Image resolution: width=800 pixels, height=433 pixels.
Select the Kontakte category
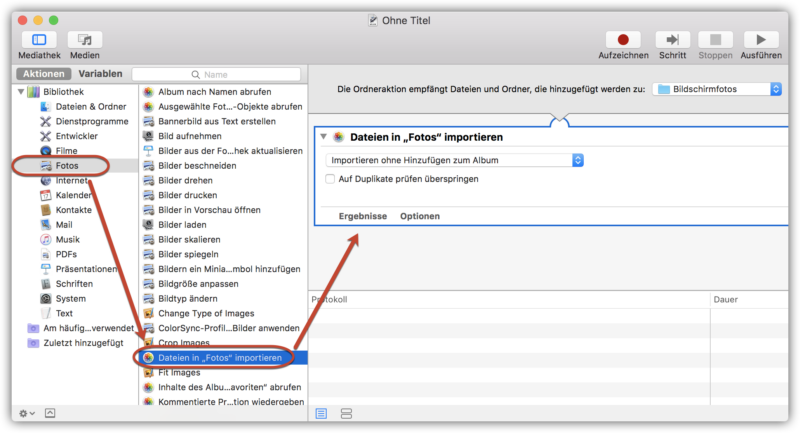(x=73, y=210)
